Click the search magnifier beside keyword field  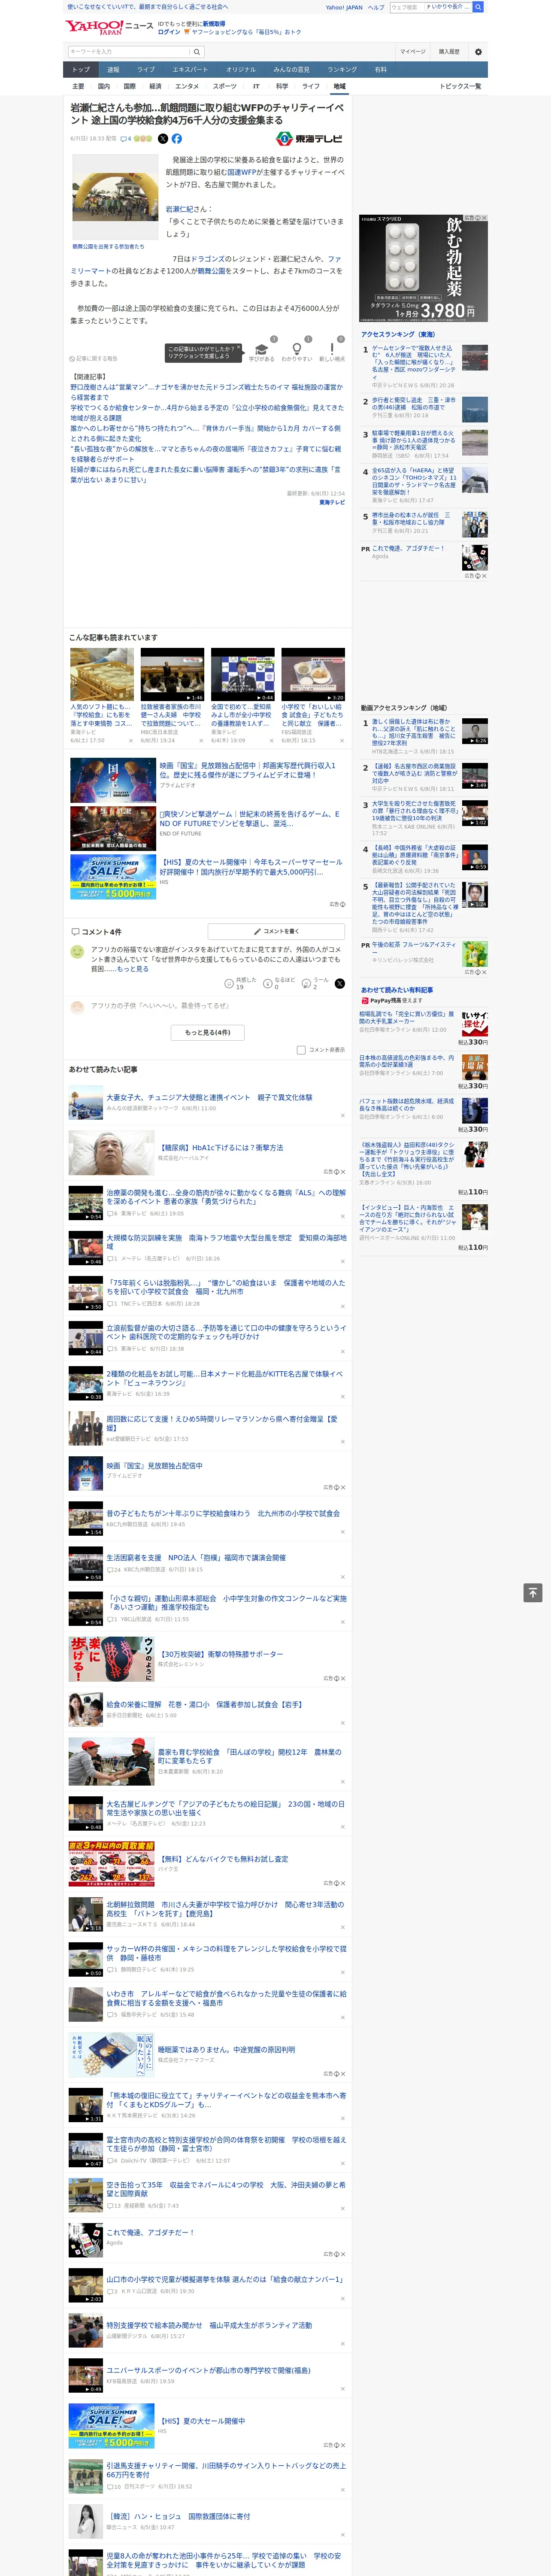[x=197, y=51]
